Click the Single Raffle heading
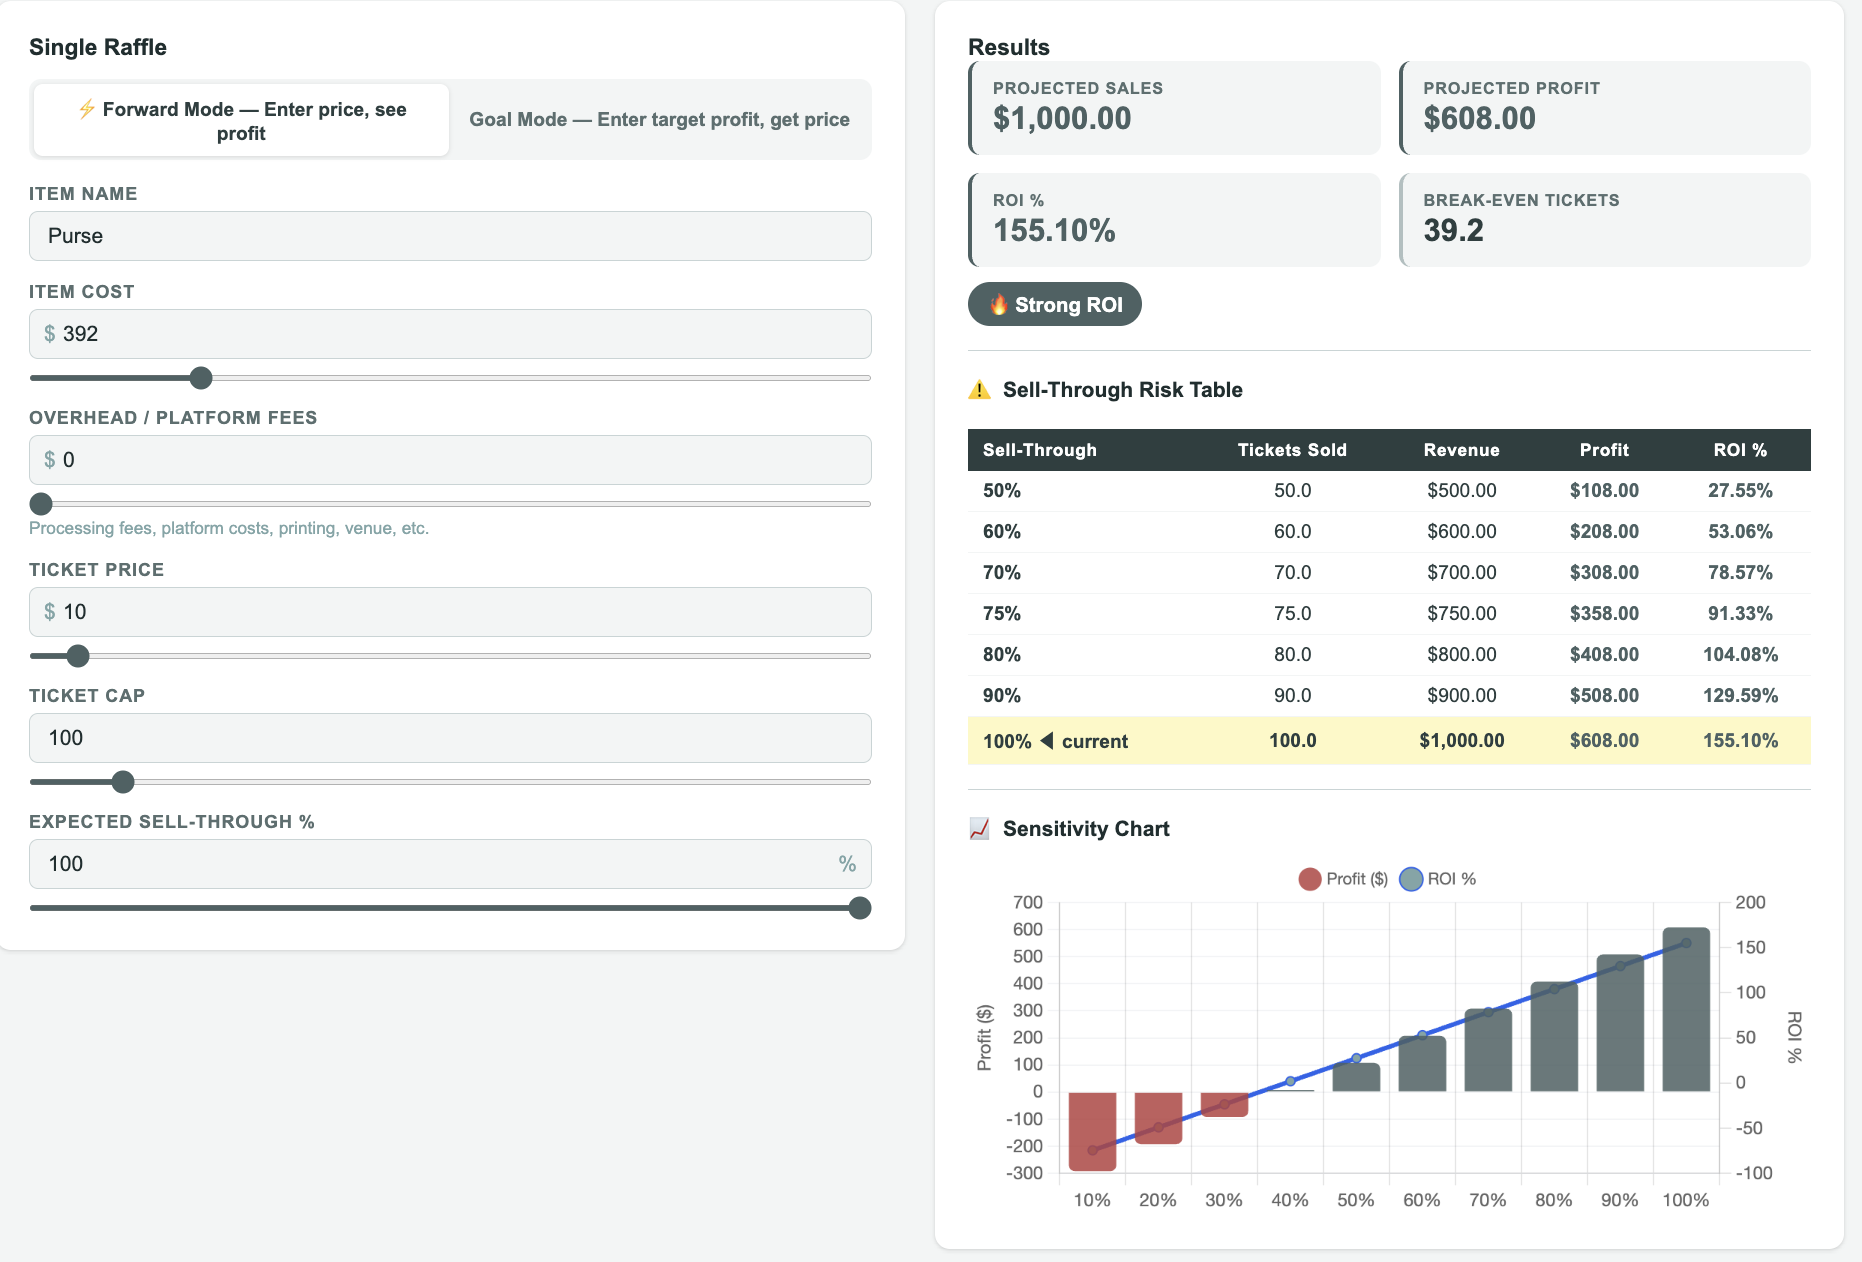1862x1262 pixels. [98, 47]
